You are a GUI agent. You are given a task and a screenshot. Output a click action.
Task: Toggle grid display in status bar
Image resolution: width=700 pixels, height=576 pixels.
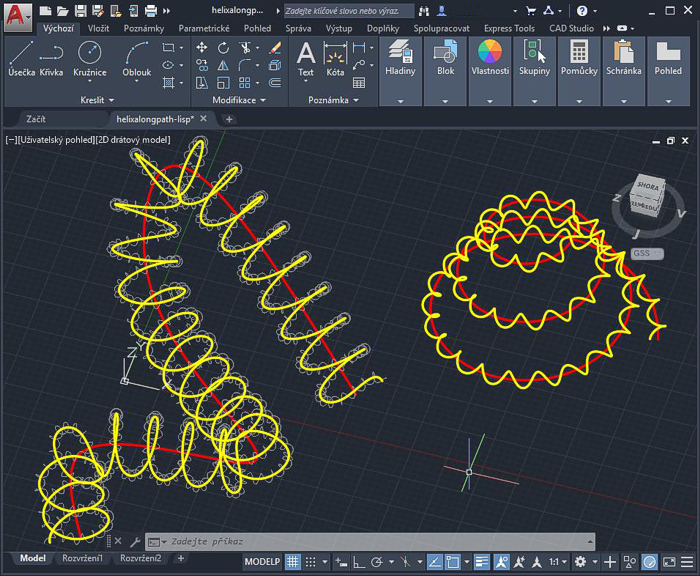292,562
